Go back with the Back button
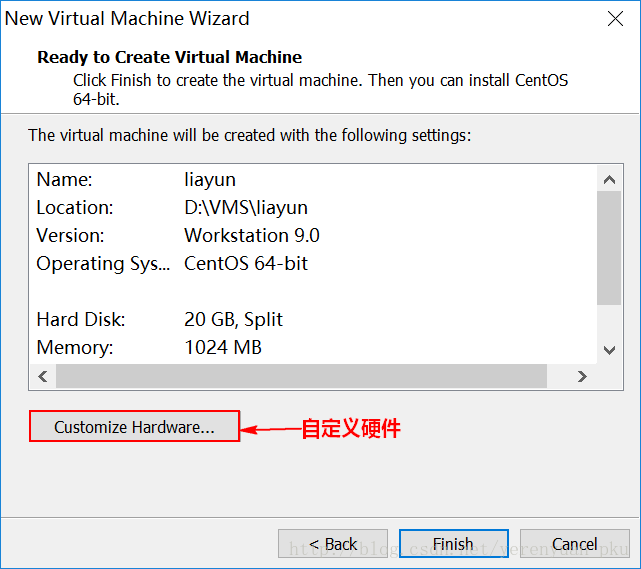The width and height of the screenshot is (641, 569). 333,544
